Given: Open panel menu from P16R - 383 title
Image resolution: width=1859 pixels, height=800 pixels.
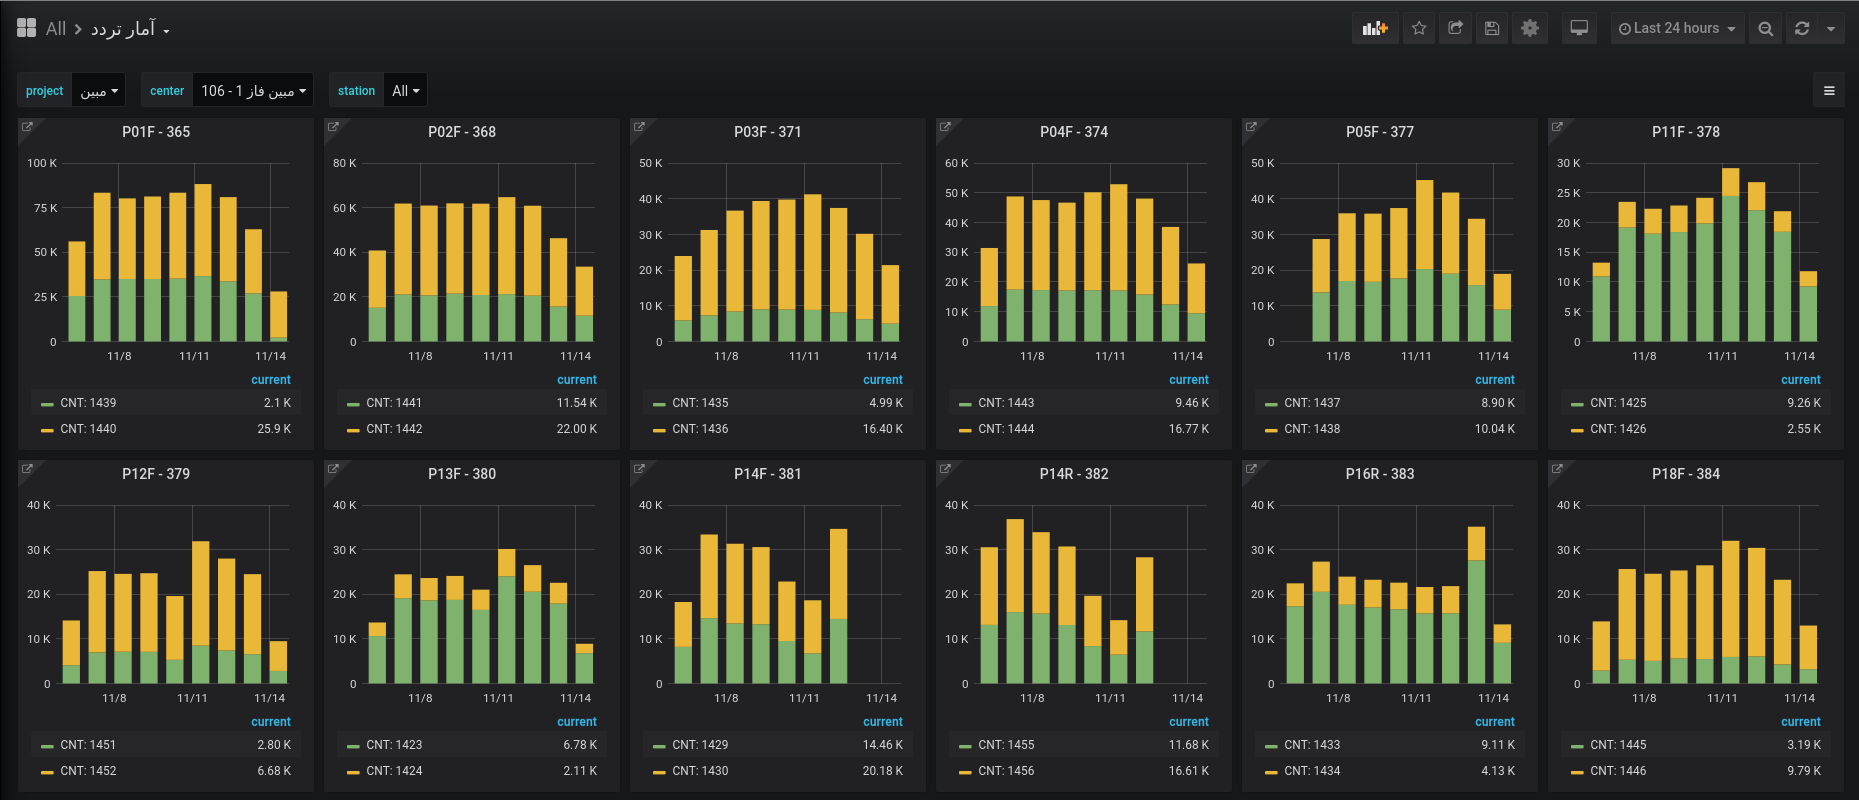Looking at the screenshot, I should 1379,474.
